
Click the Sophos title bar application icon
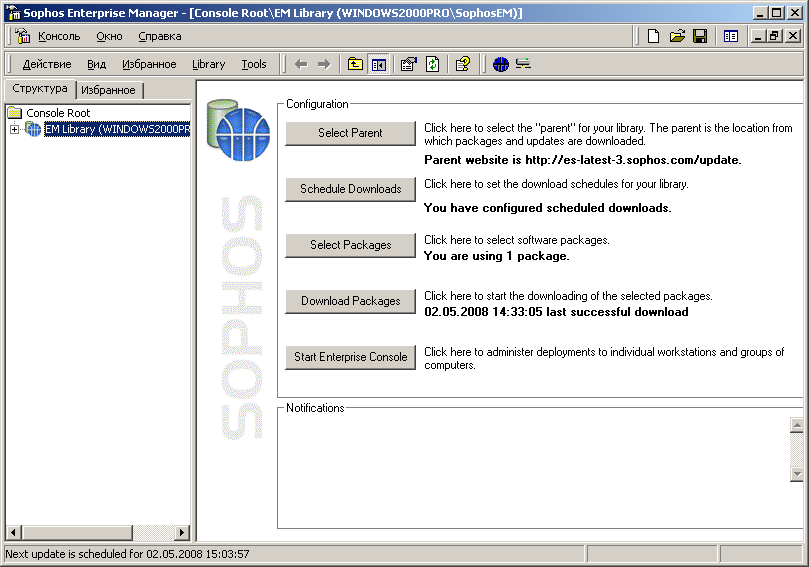coord(13,13)
